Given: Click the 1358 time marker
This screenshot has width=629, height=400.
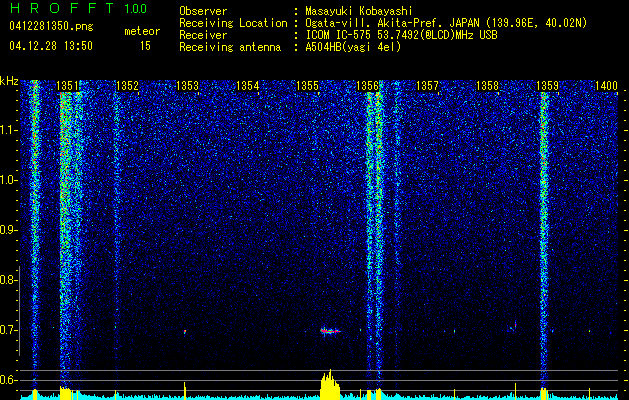Looking at the screenshot, I should click(487, 86).
